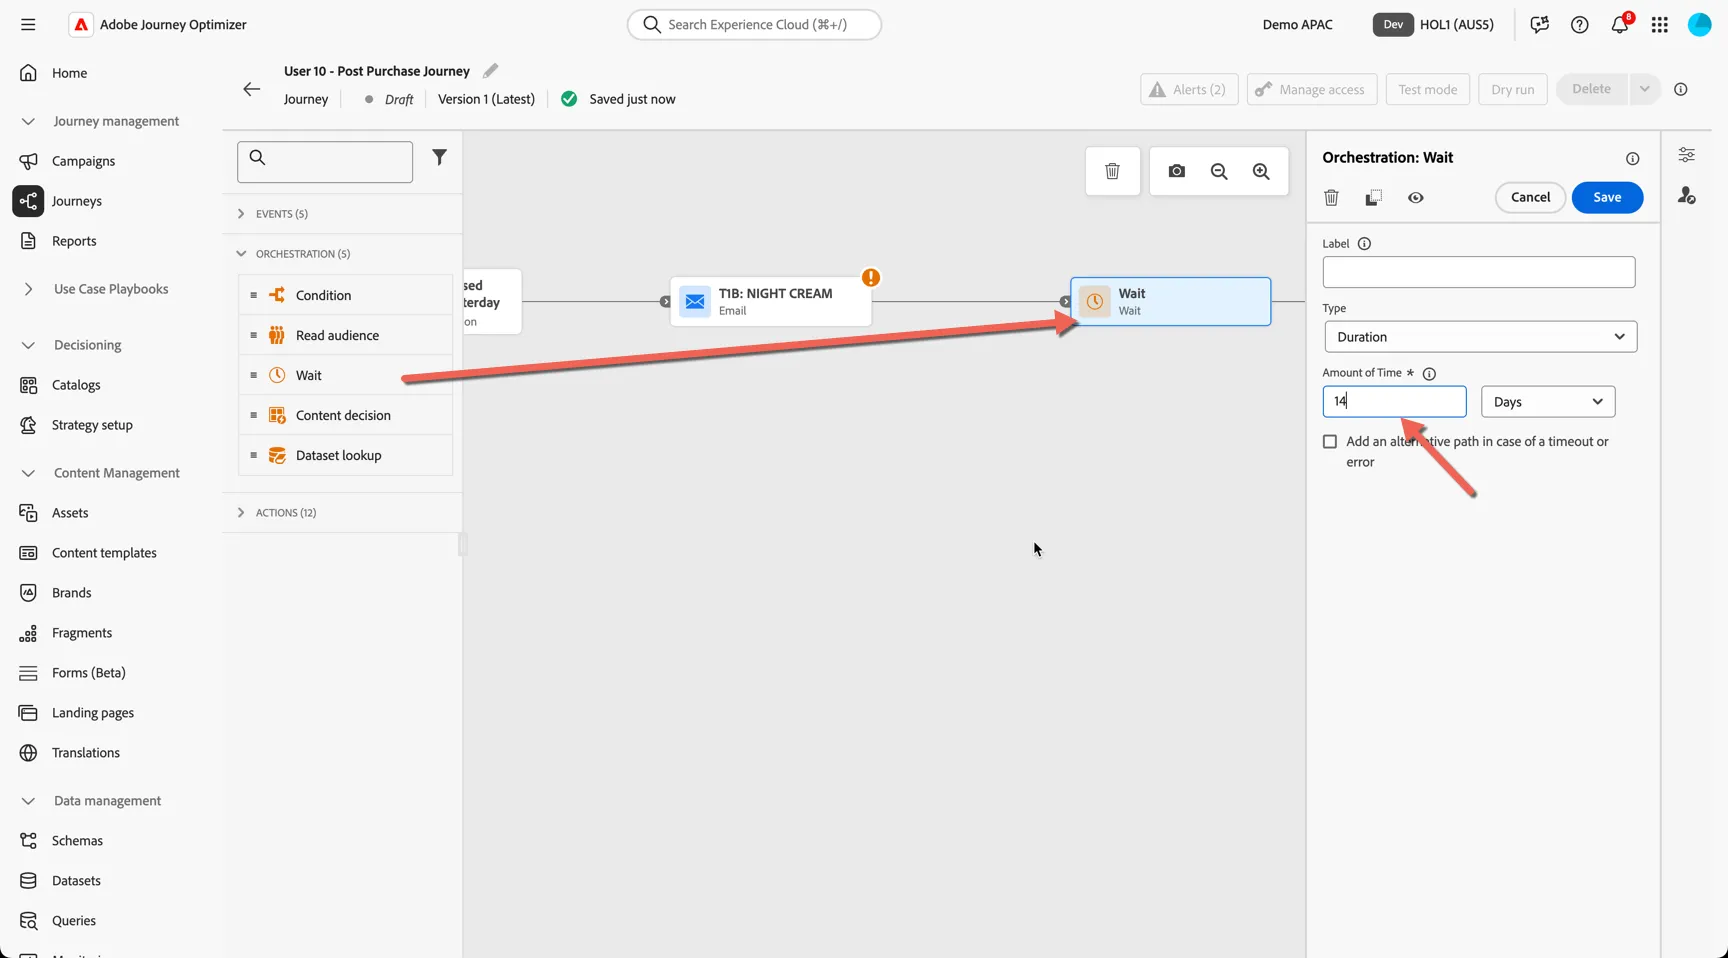Collapse Journey management section
1728x958 pixels.
click(x=28, y=121)
